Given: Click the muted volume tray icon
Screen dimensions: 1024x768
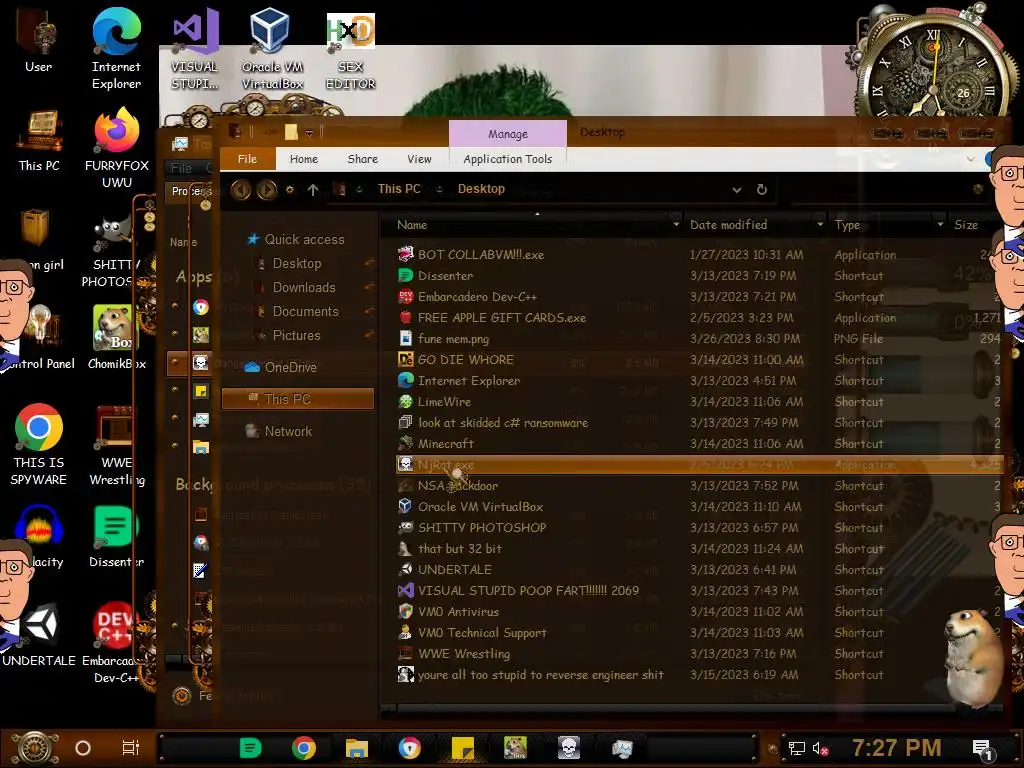Looking at the screenshot, I should click(x=820, y=749).
